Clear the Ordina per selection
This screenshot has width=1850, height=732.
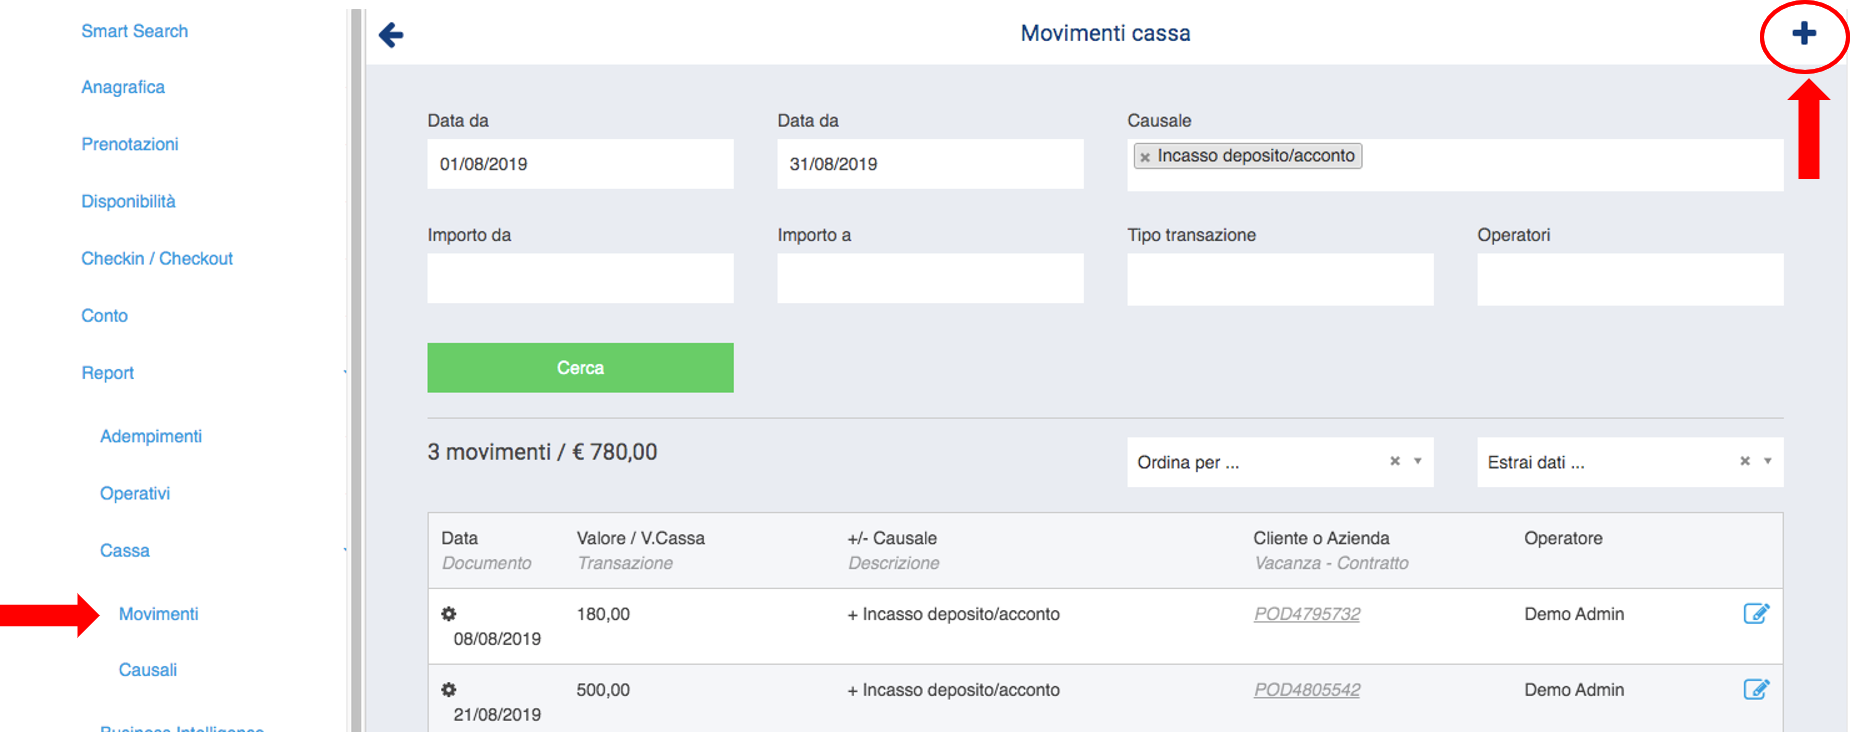(1394, 461)
